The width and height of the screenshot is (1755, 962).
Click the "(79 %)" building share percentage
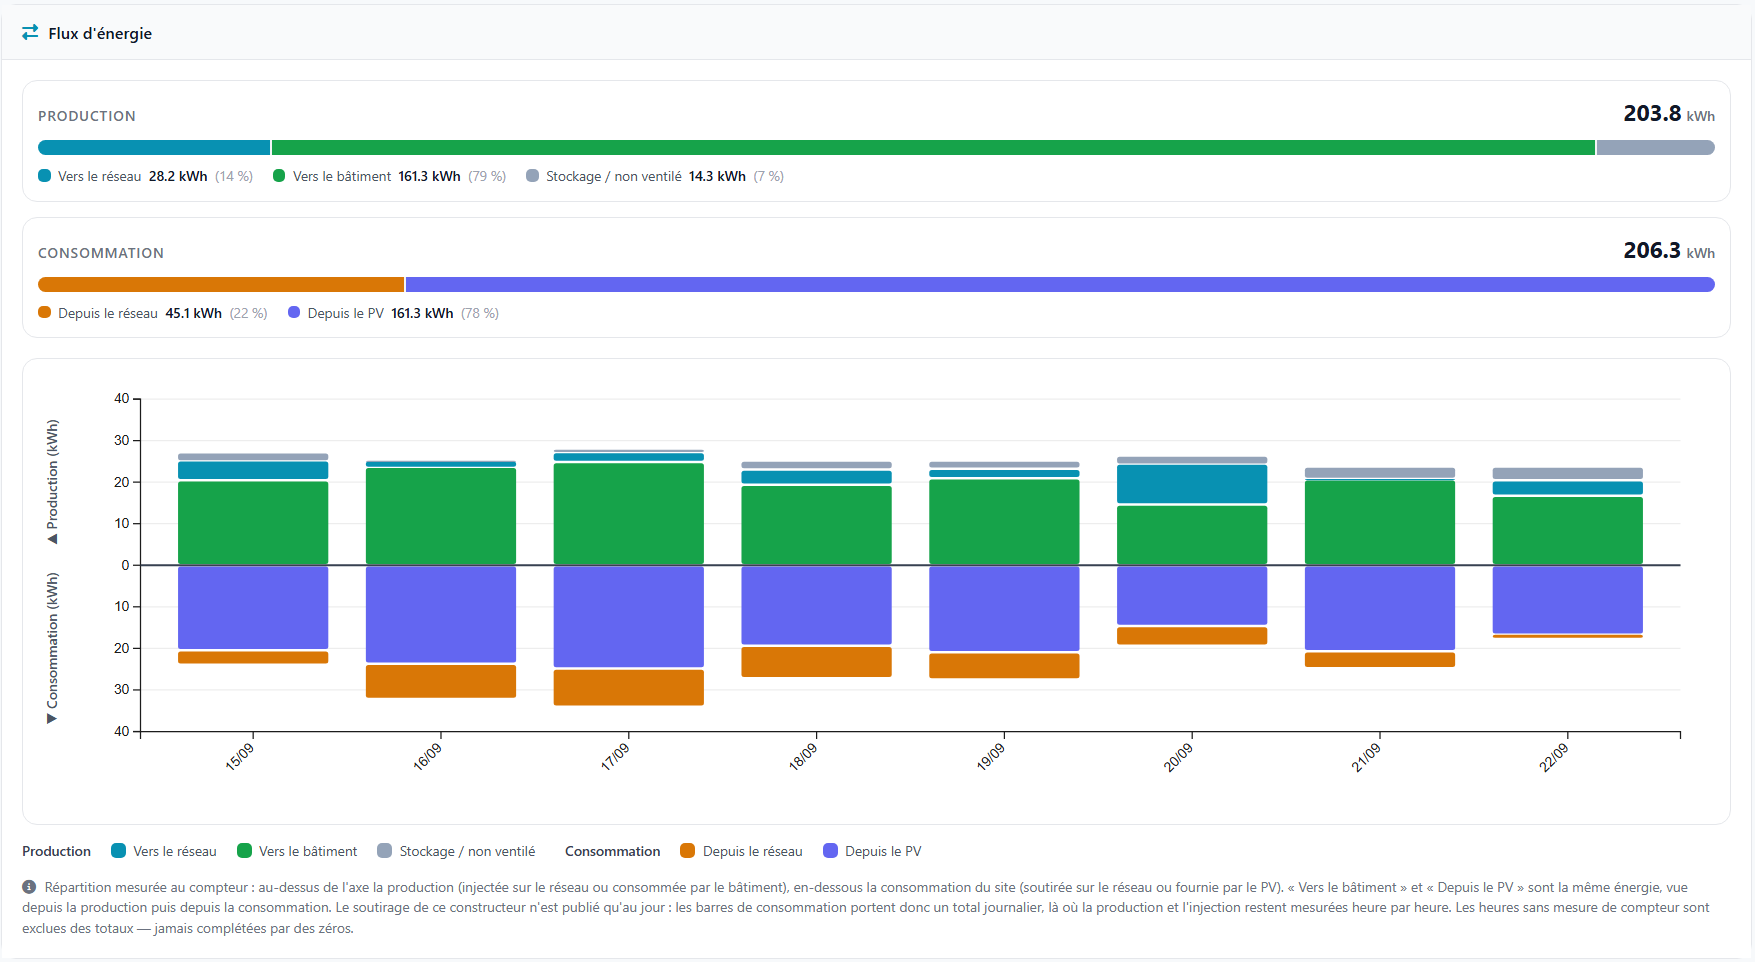487,176
